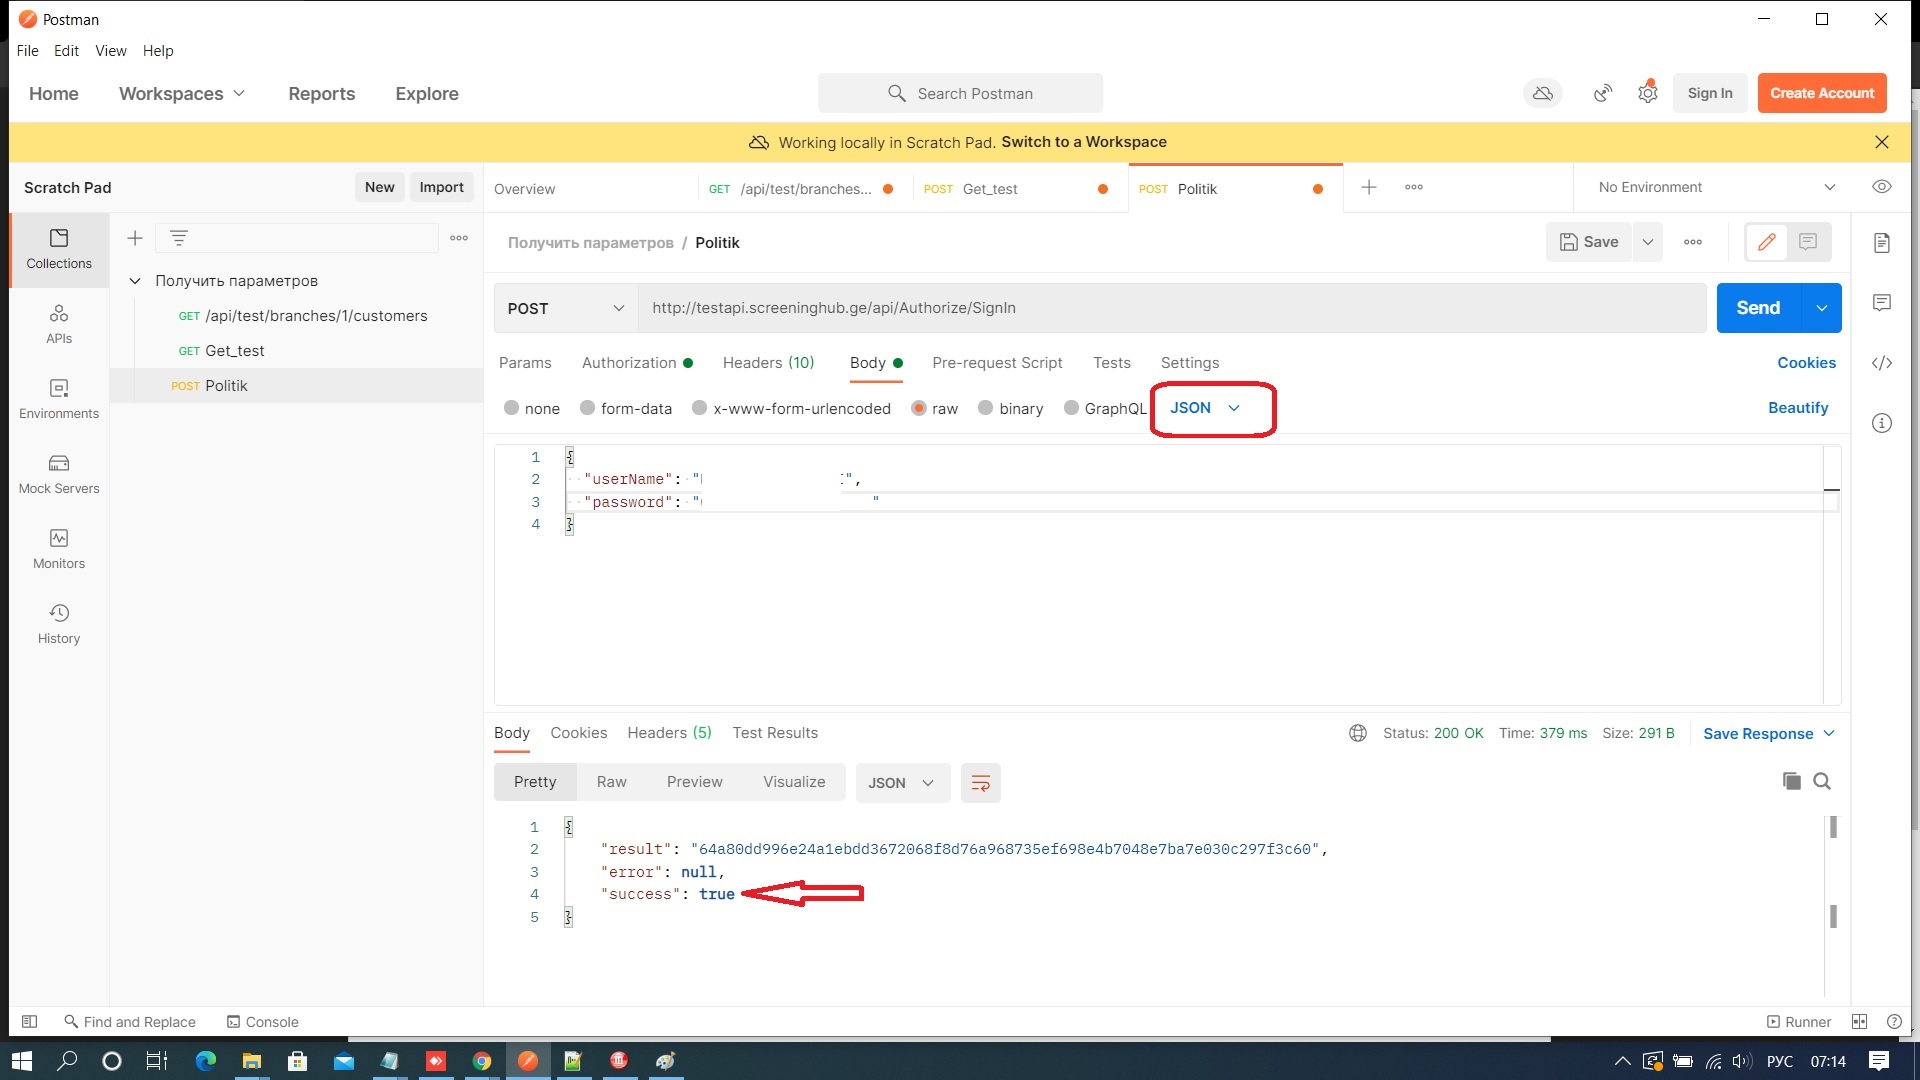Click the Create Account button
The height and width of the screenshot is (1080, 1920).
[x=1822, y=93]
